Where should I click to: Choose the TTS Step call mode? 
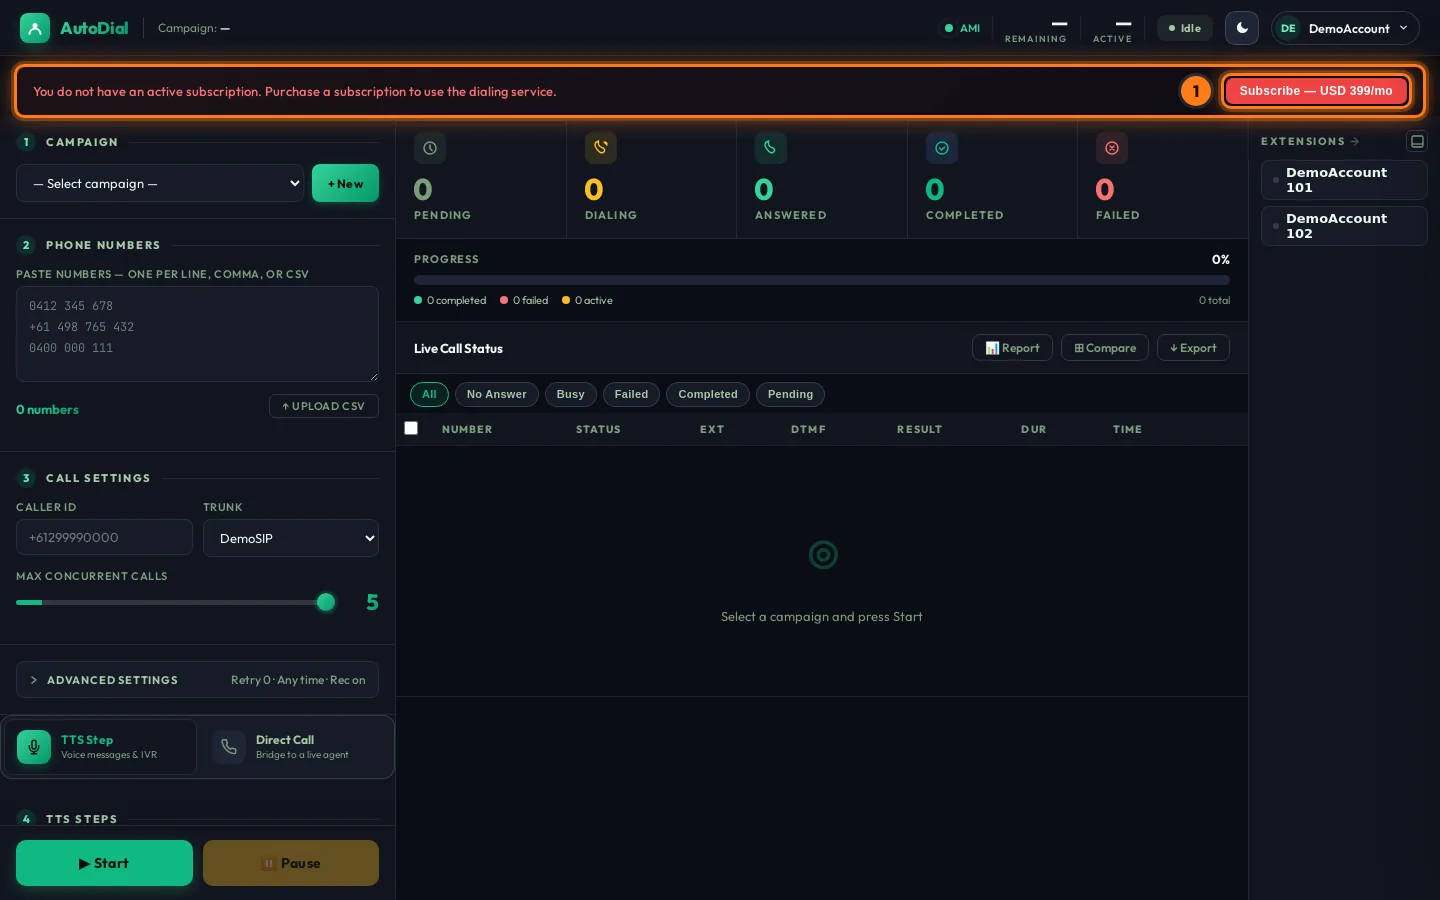100,747
